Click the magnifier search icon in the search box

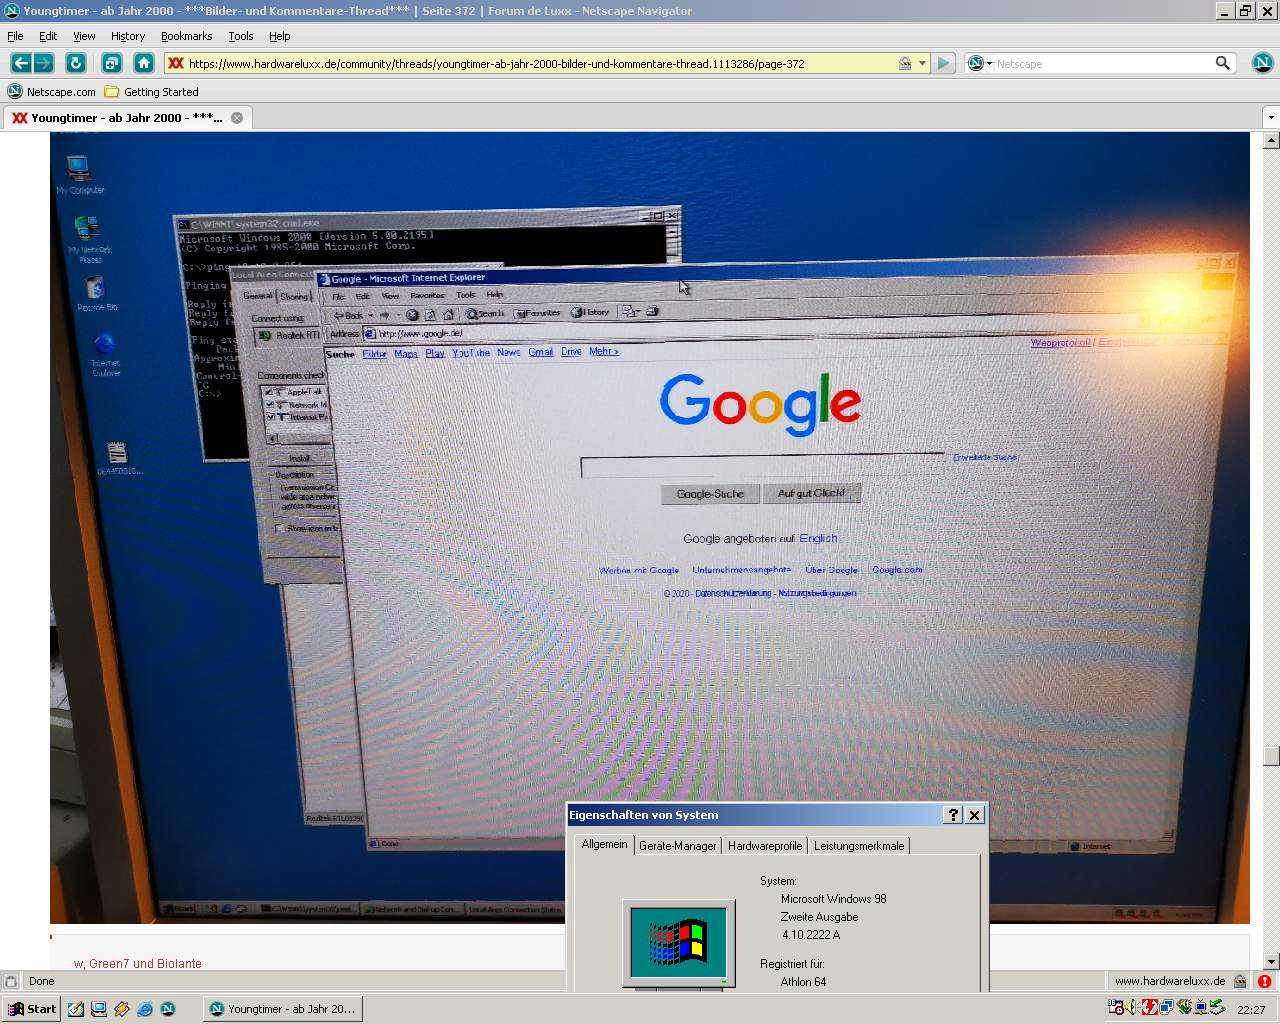1222,63
